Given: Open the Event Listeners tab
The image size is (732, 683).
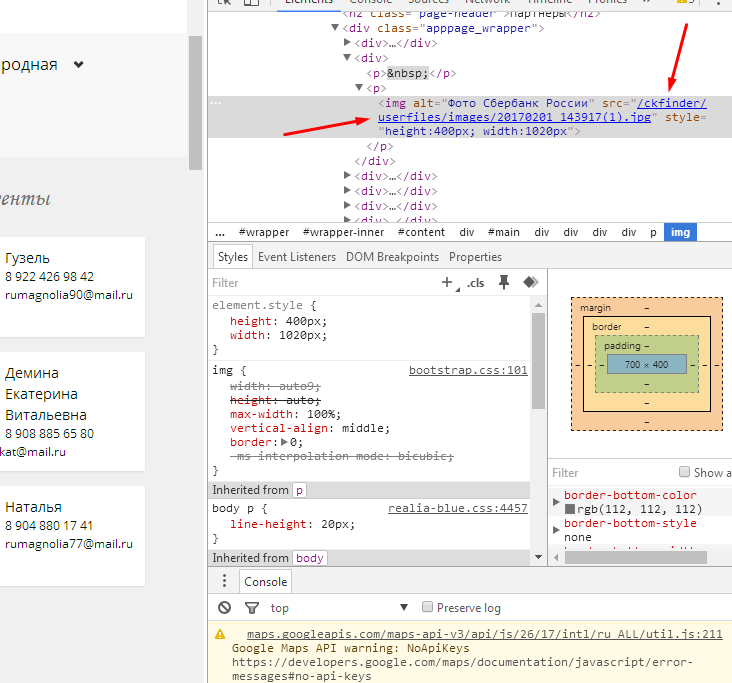Looking at the screenshot, I should pyautogui.click(x=296, y=257).
